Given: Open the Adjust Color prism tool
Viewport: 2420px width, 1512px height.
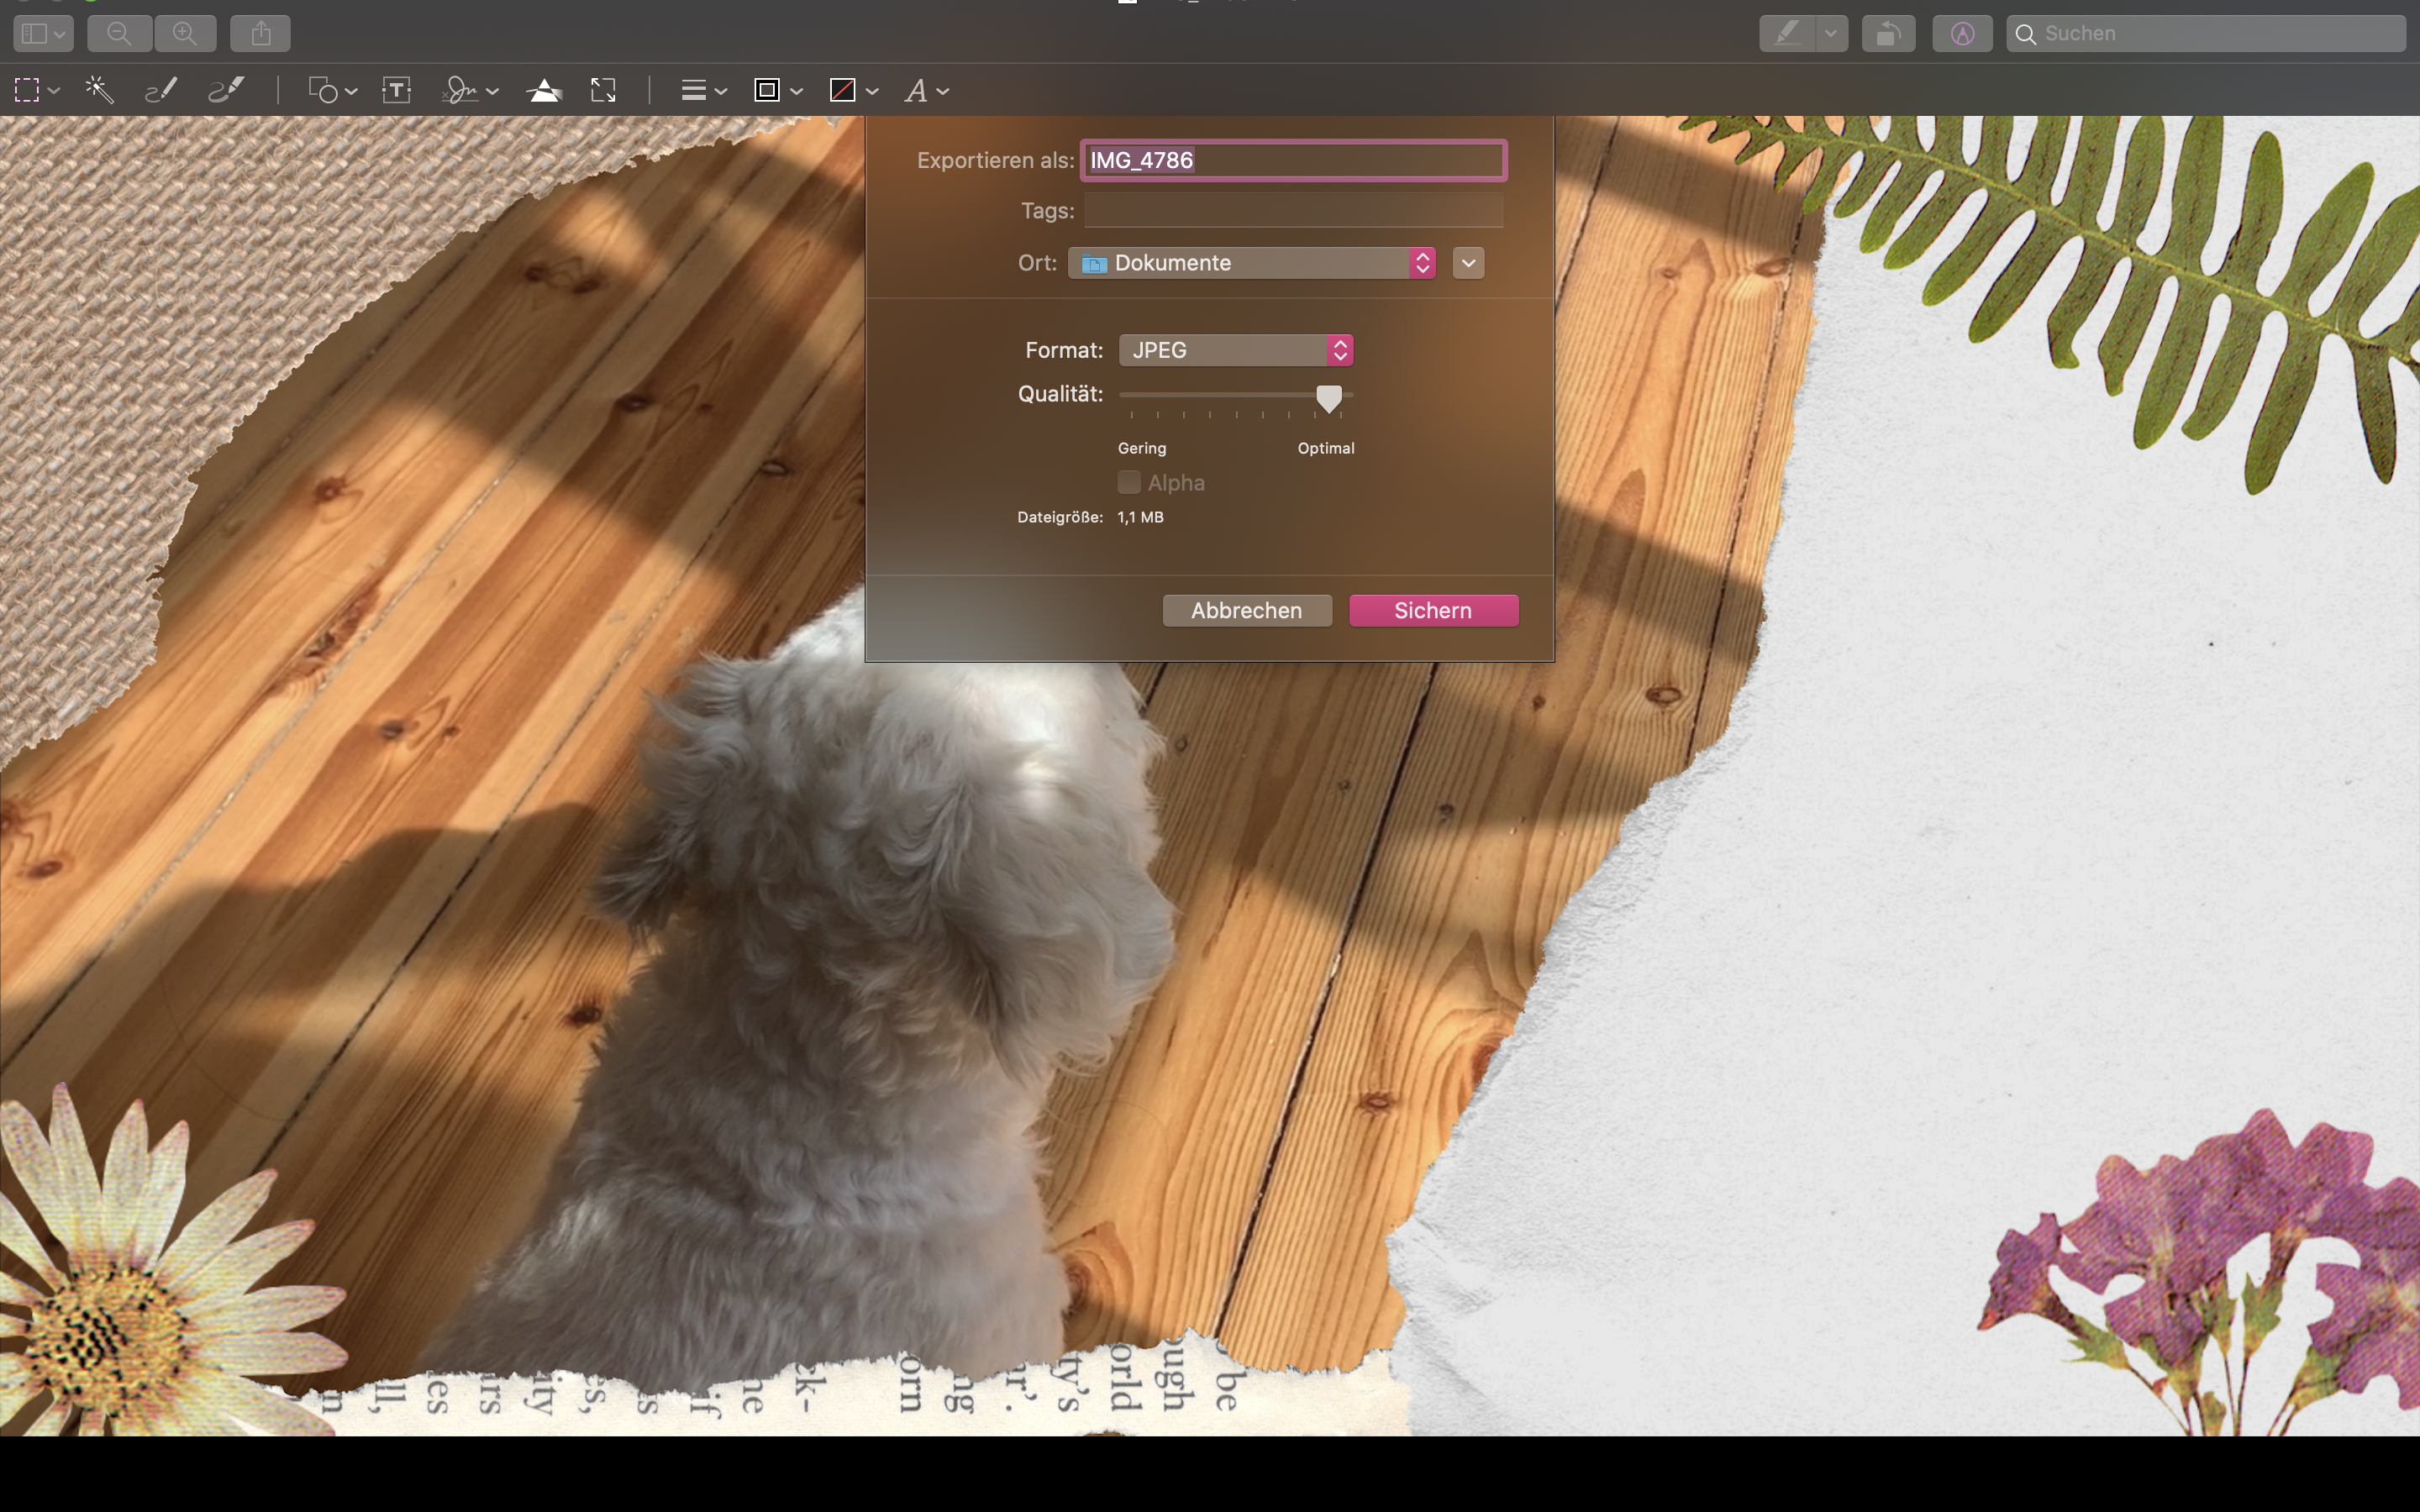Looking at the screenshot, I should click(544, 91).
